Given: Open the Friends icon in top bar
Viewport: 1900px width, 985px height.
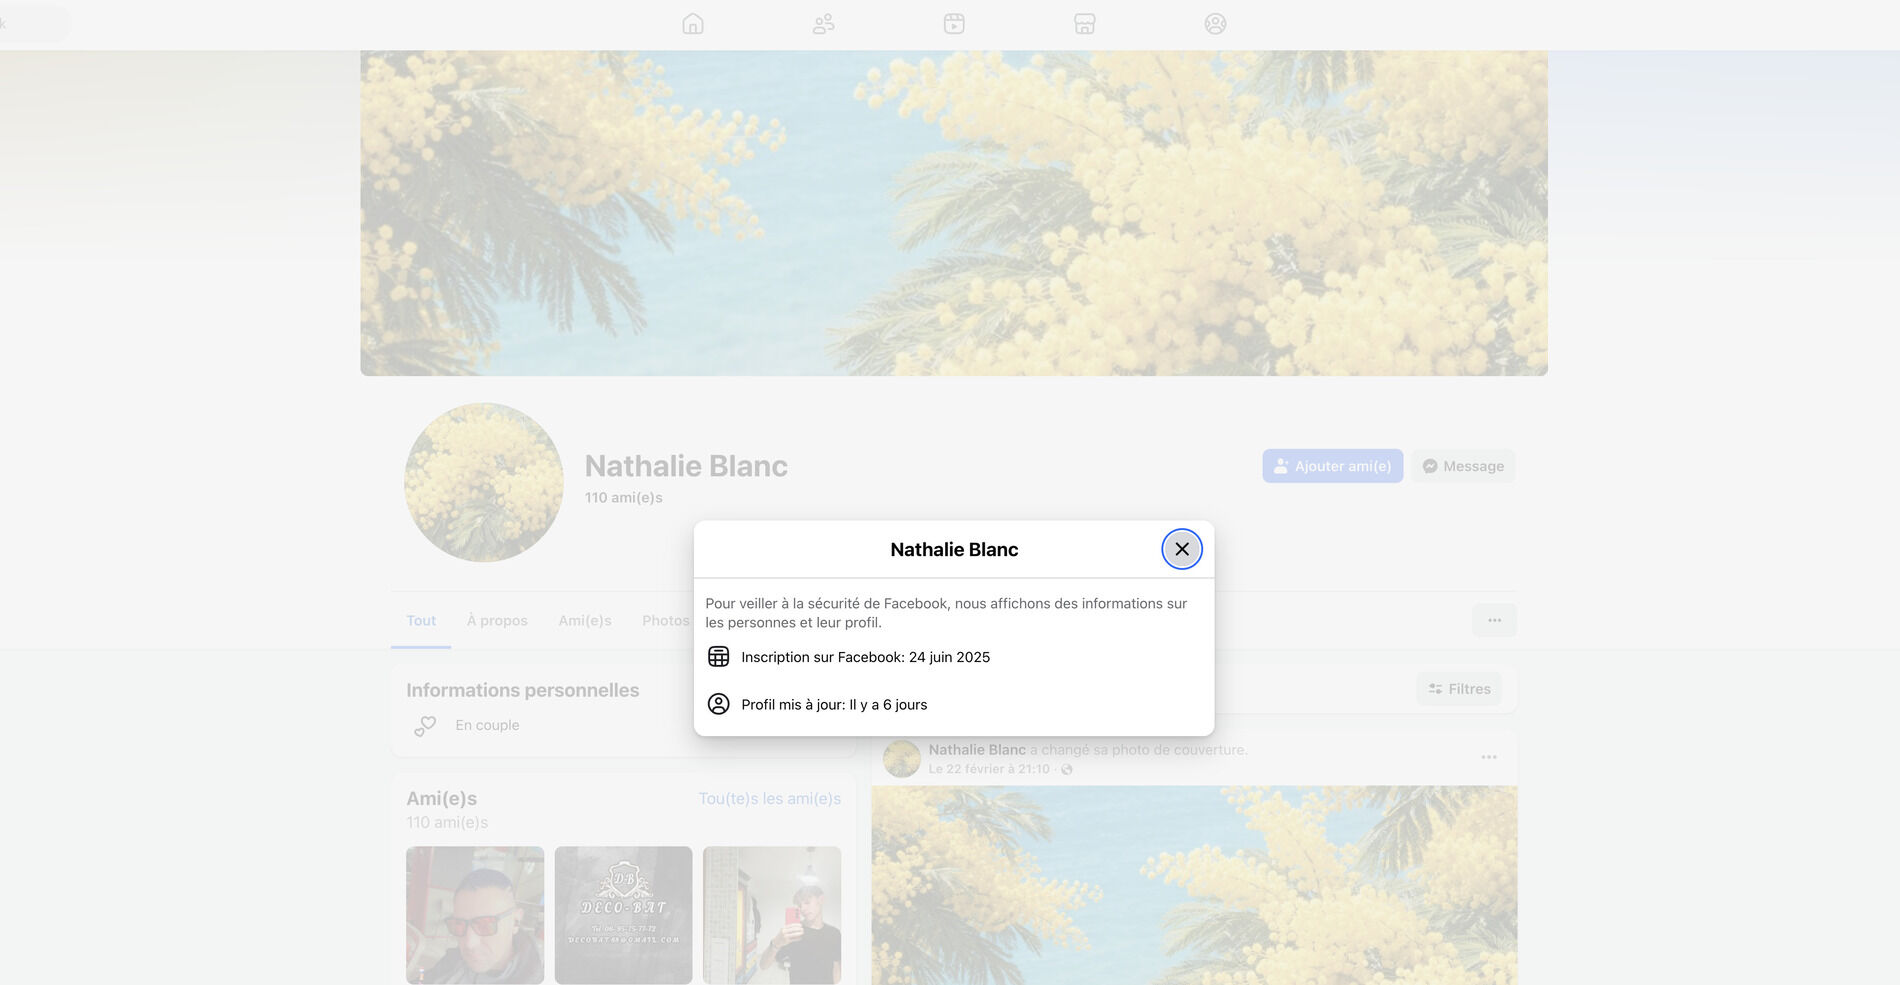Looking at the screenshot, I should (x=824, y=24).
